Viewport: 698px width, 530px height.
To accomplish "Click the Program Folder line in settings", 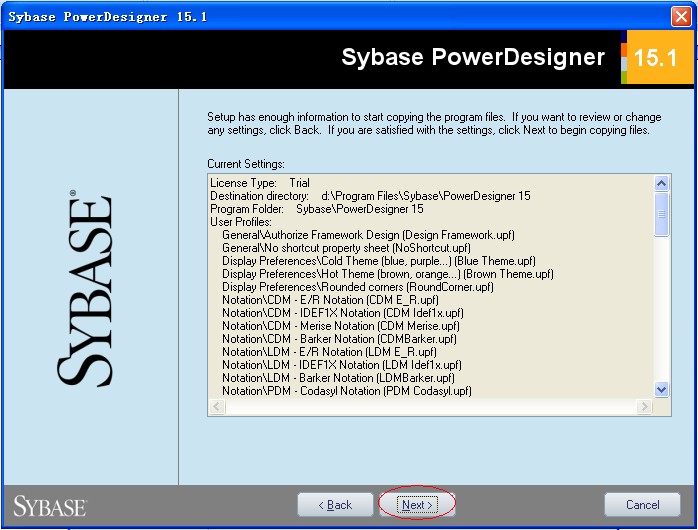I will point(316,209).
